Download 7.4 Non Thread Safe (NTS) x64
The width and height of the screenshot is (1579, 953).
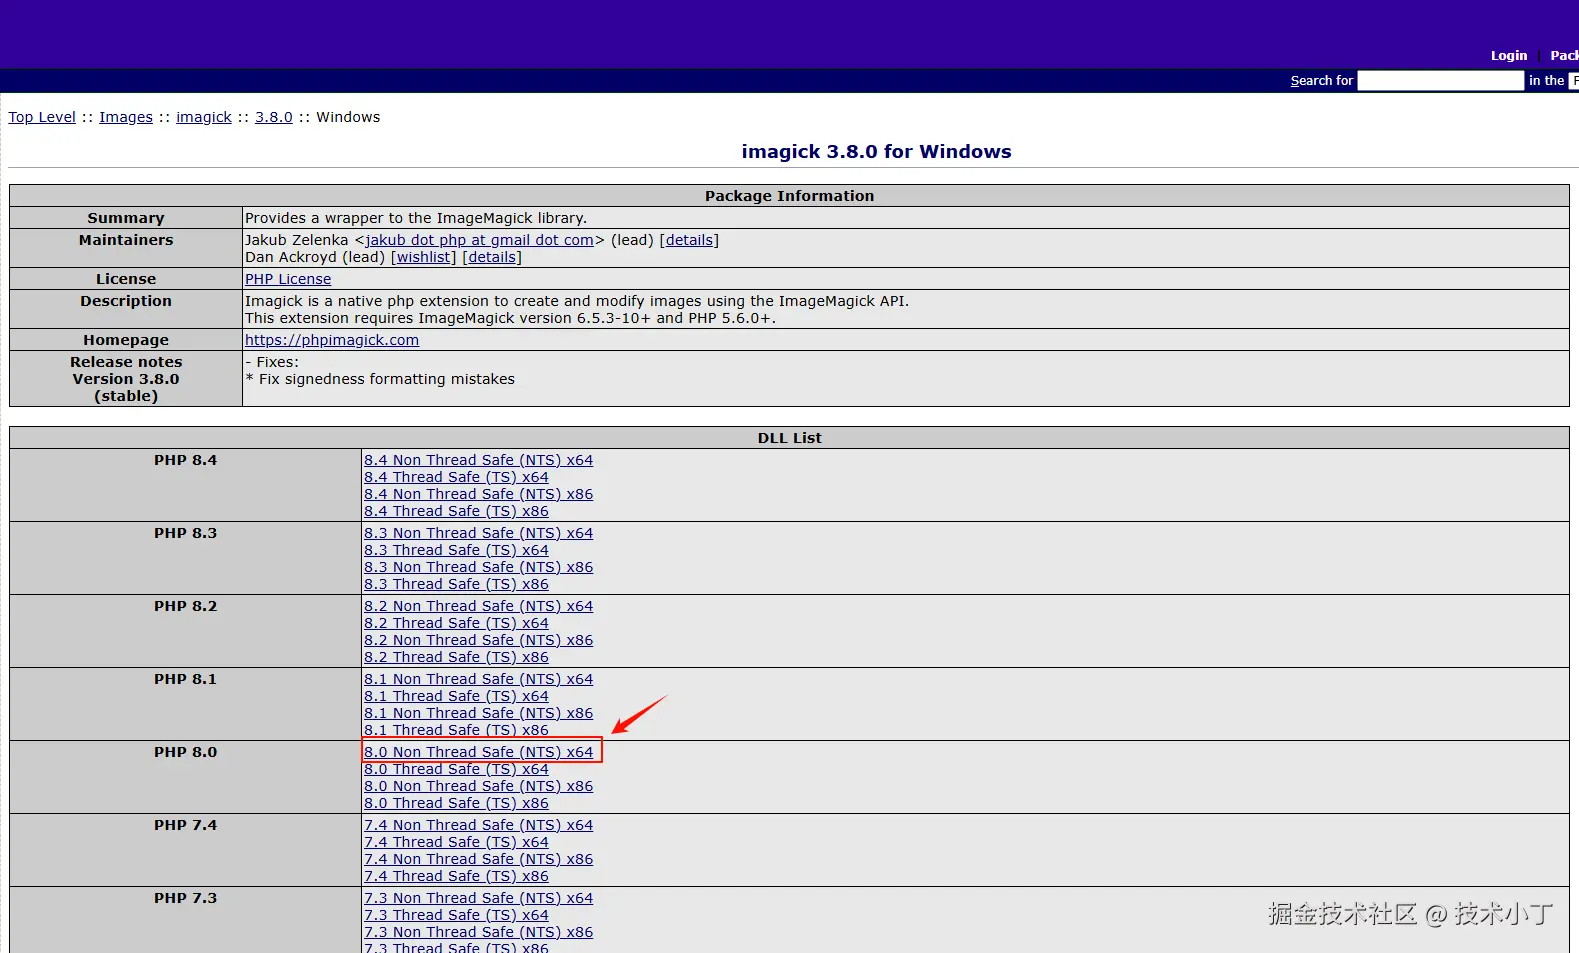coord(478,825)
